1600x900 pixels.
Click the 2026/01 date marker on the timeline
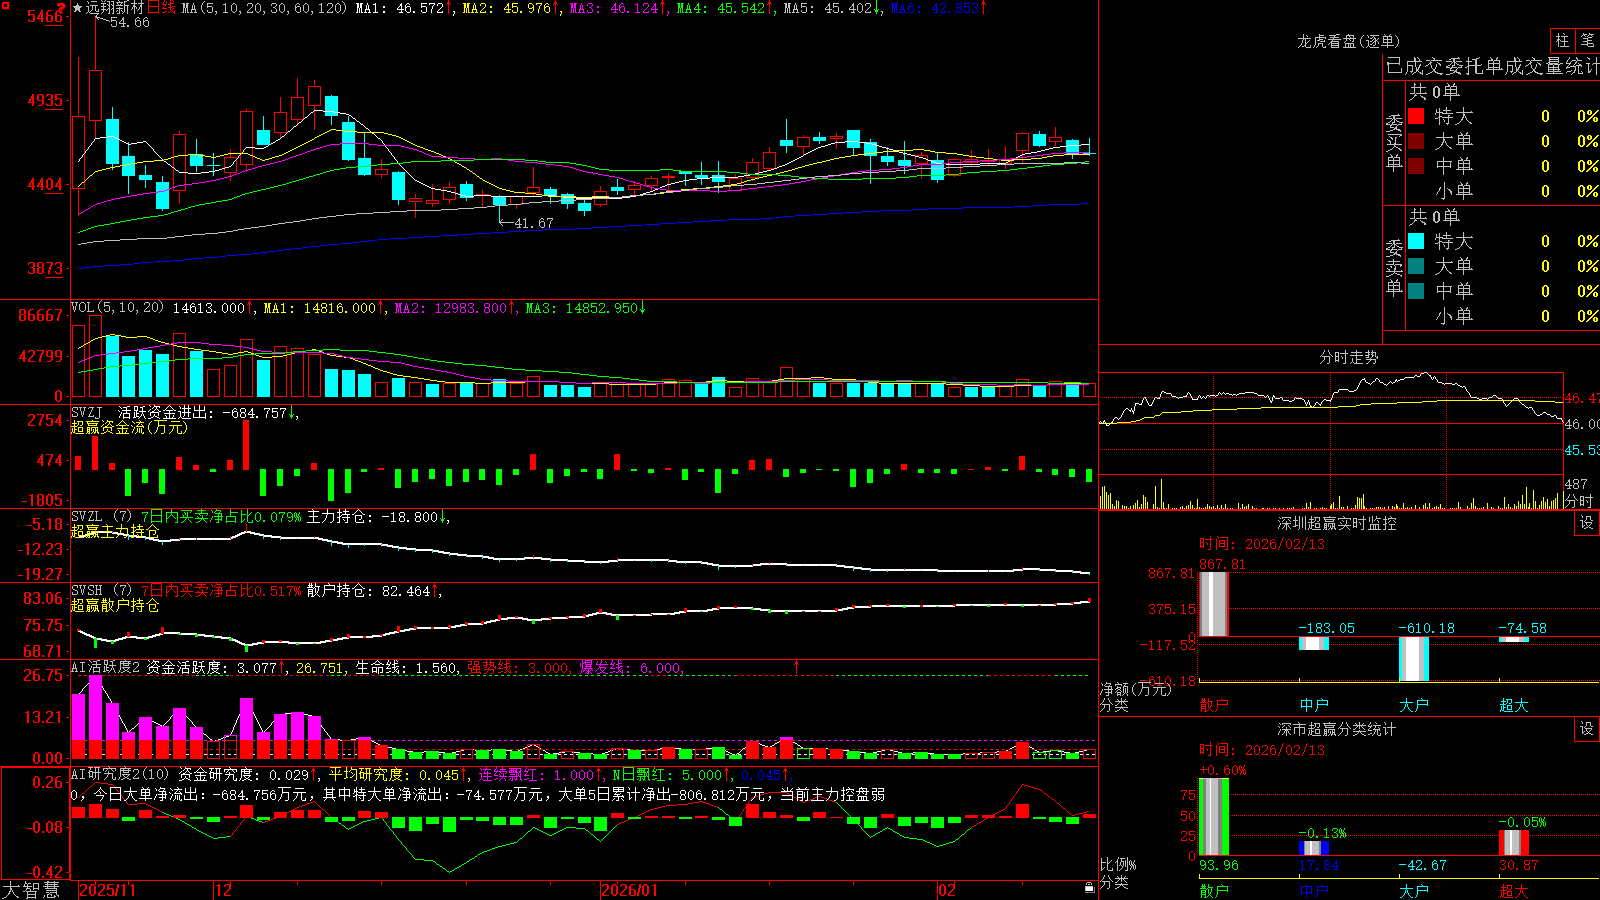(629, 890)
